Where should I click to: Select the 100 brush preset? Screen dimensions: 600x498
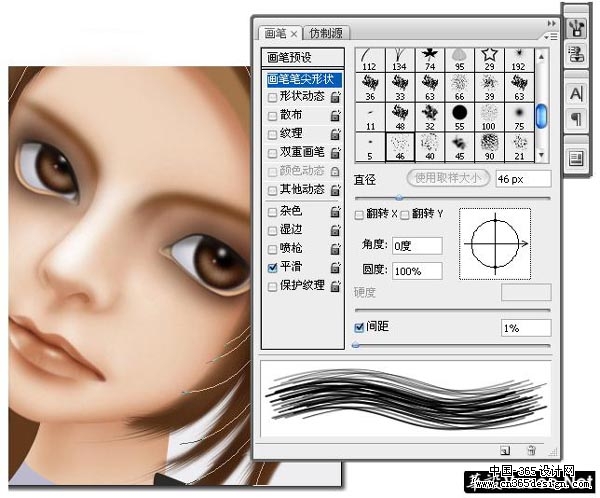click(x=489, y=117)
